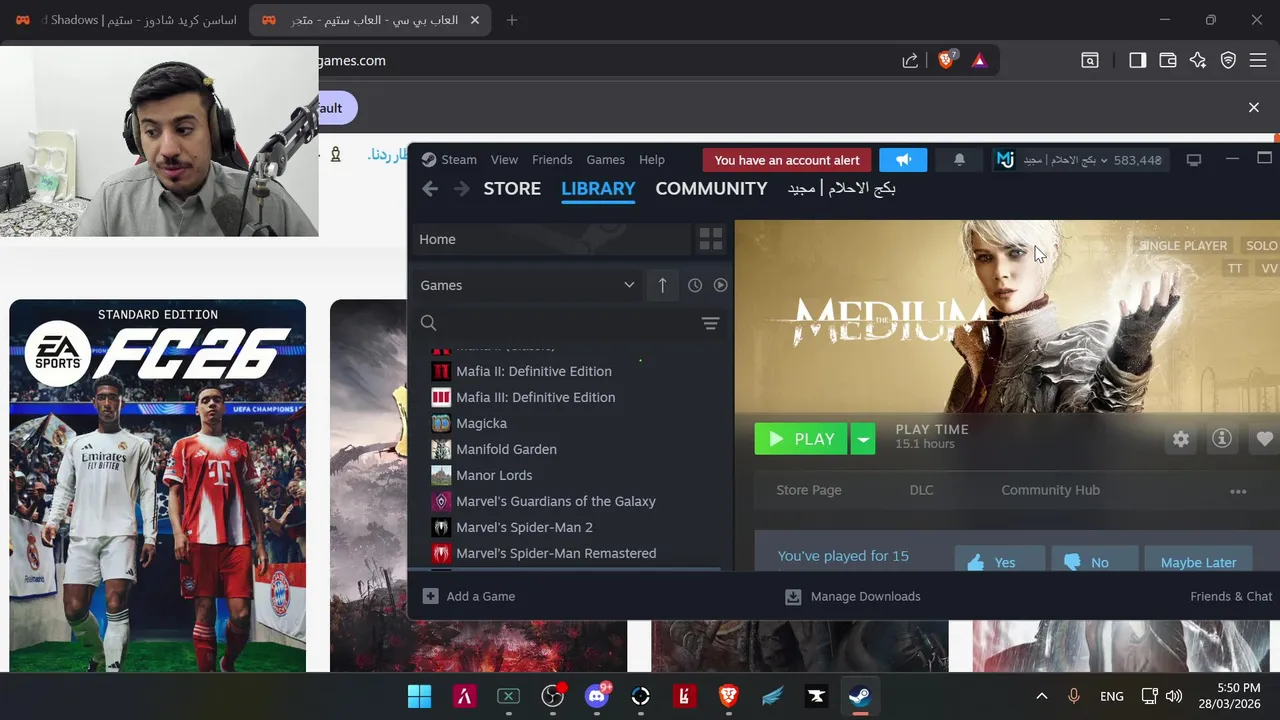Screen dimensions: 1280x720
Task: Open Steam profile tab with Arabic name
Action: click(841, 189)
